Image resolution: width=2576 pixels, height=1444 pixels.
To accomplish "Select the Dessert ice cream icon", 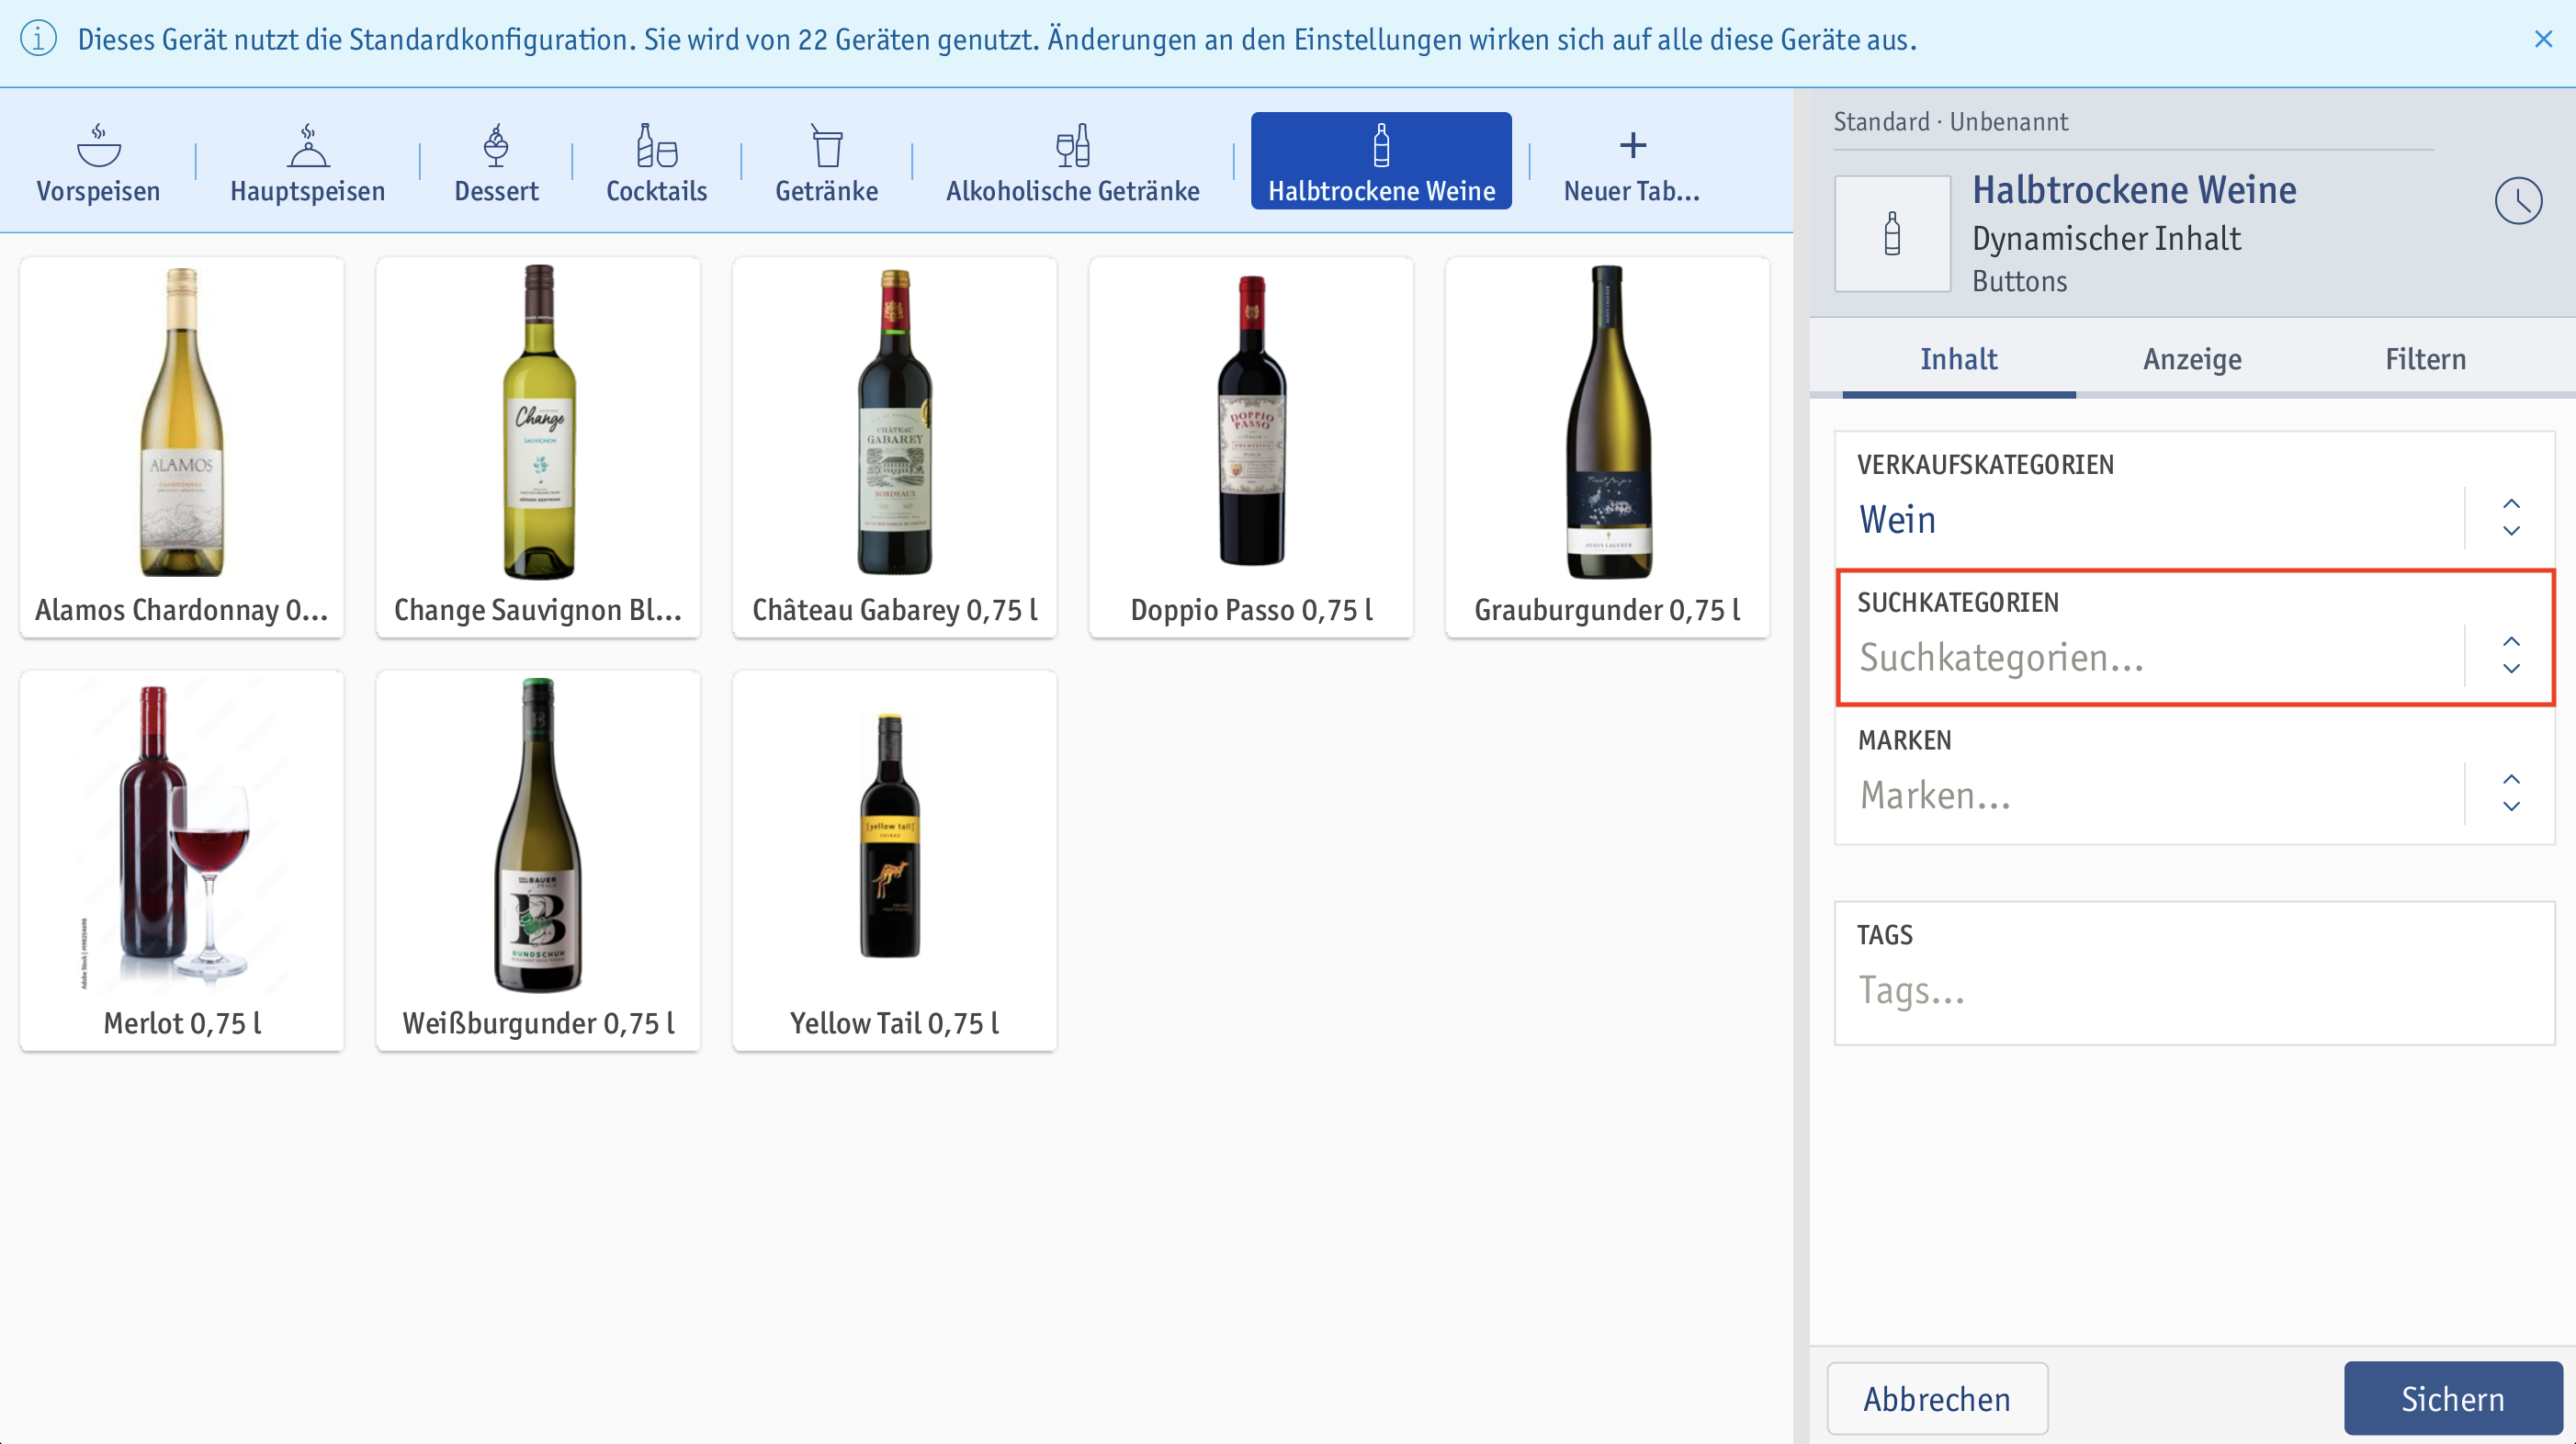I will [496, 145].
